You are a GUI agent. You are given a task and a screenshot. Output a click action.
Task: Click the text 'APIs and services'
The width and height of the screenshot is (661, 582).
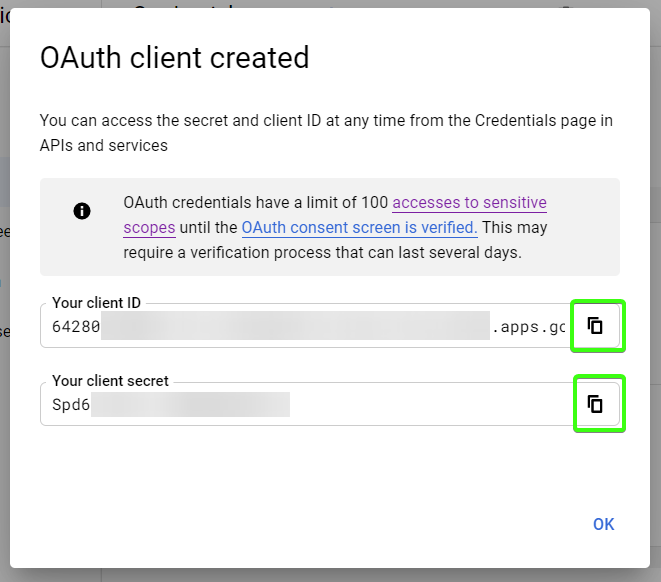[x=104, y=145]
